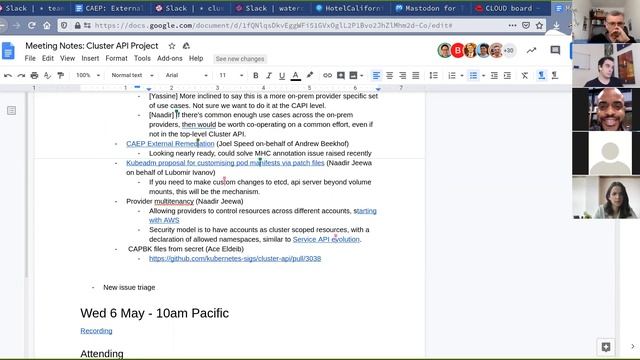Open the Recording link
The image size is (640, 360).
click(x=96, y=331)
